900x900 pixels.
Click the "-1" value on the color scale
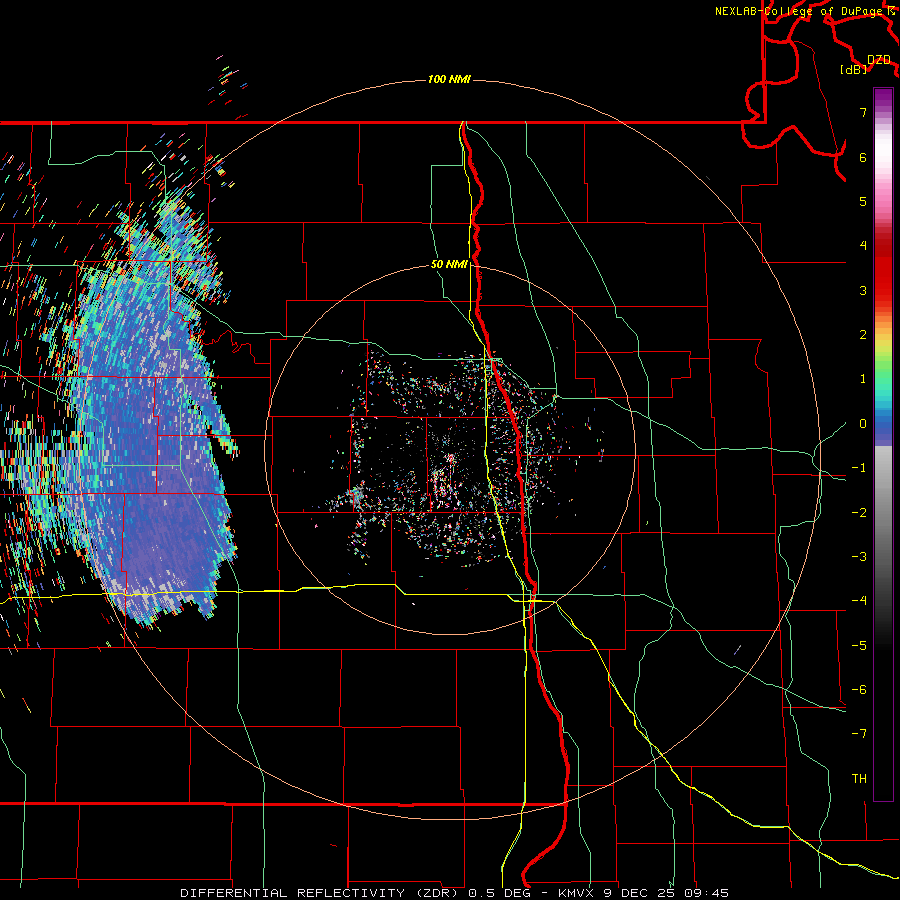(859, 468)
